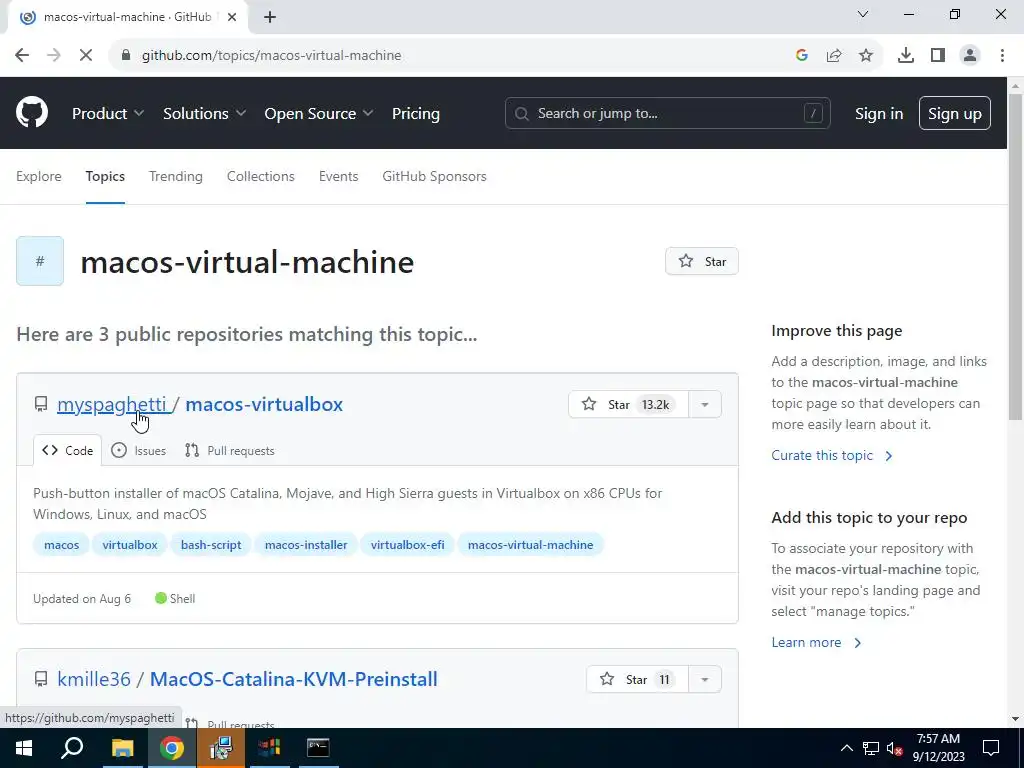Image resolution: width=1024 pixels, height=768 pixels.
Task: Open the Issues tab of macos-virtualbox
Action: point(138,451)
